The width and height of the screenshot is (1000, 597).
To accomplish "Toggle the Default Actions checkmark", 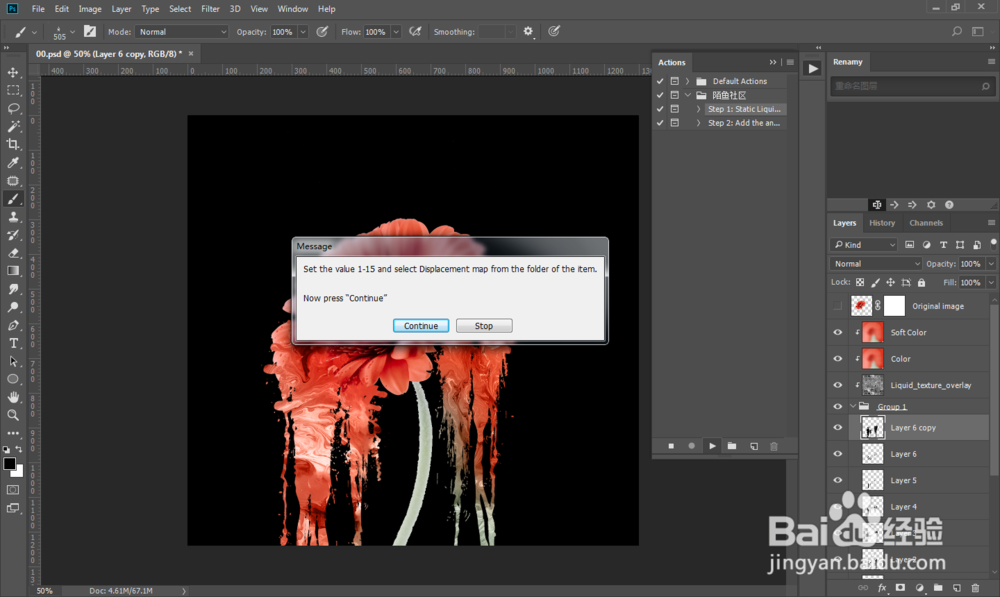I will click(x=660, y=81).
